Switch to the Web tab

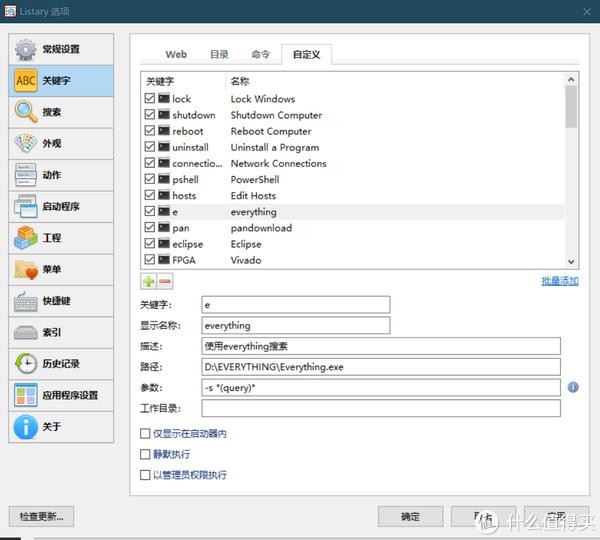176,54
